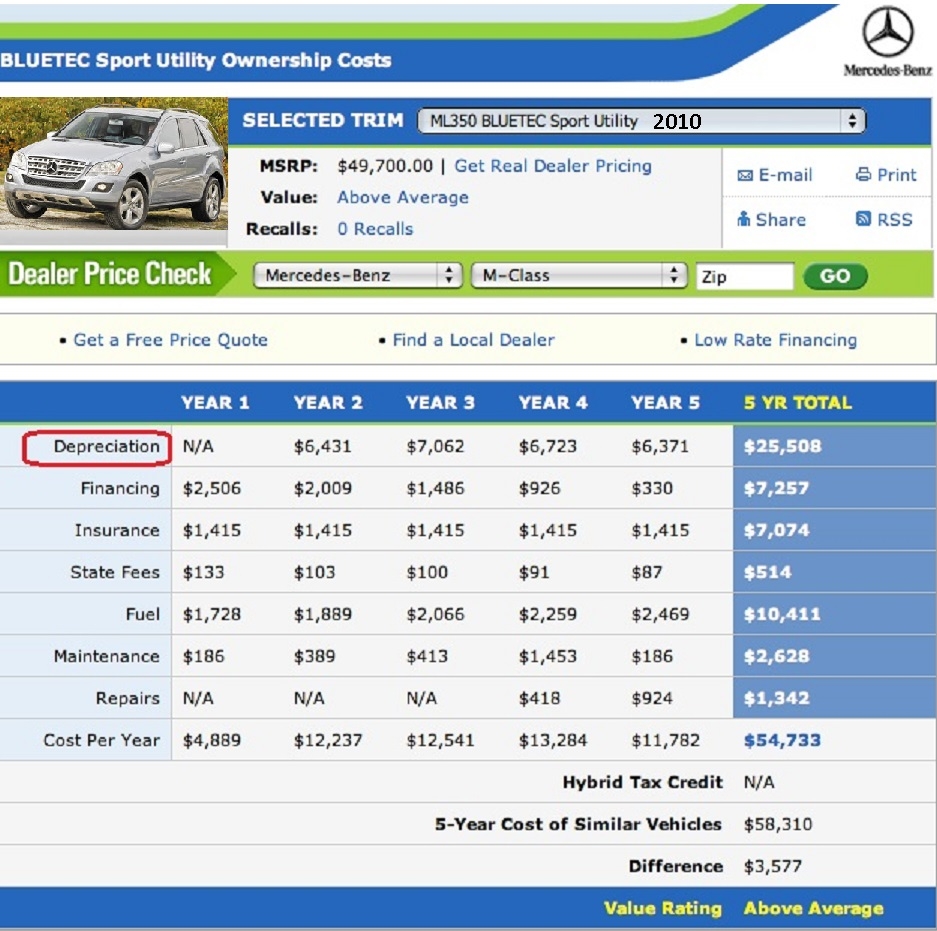937x931 pixels.
Task: Click Year 1 financing $2,506
Action: [x=212, y=488]
